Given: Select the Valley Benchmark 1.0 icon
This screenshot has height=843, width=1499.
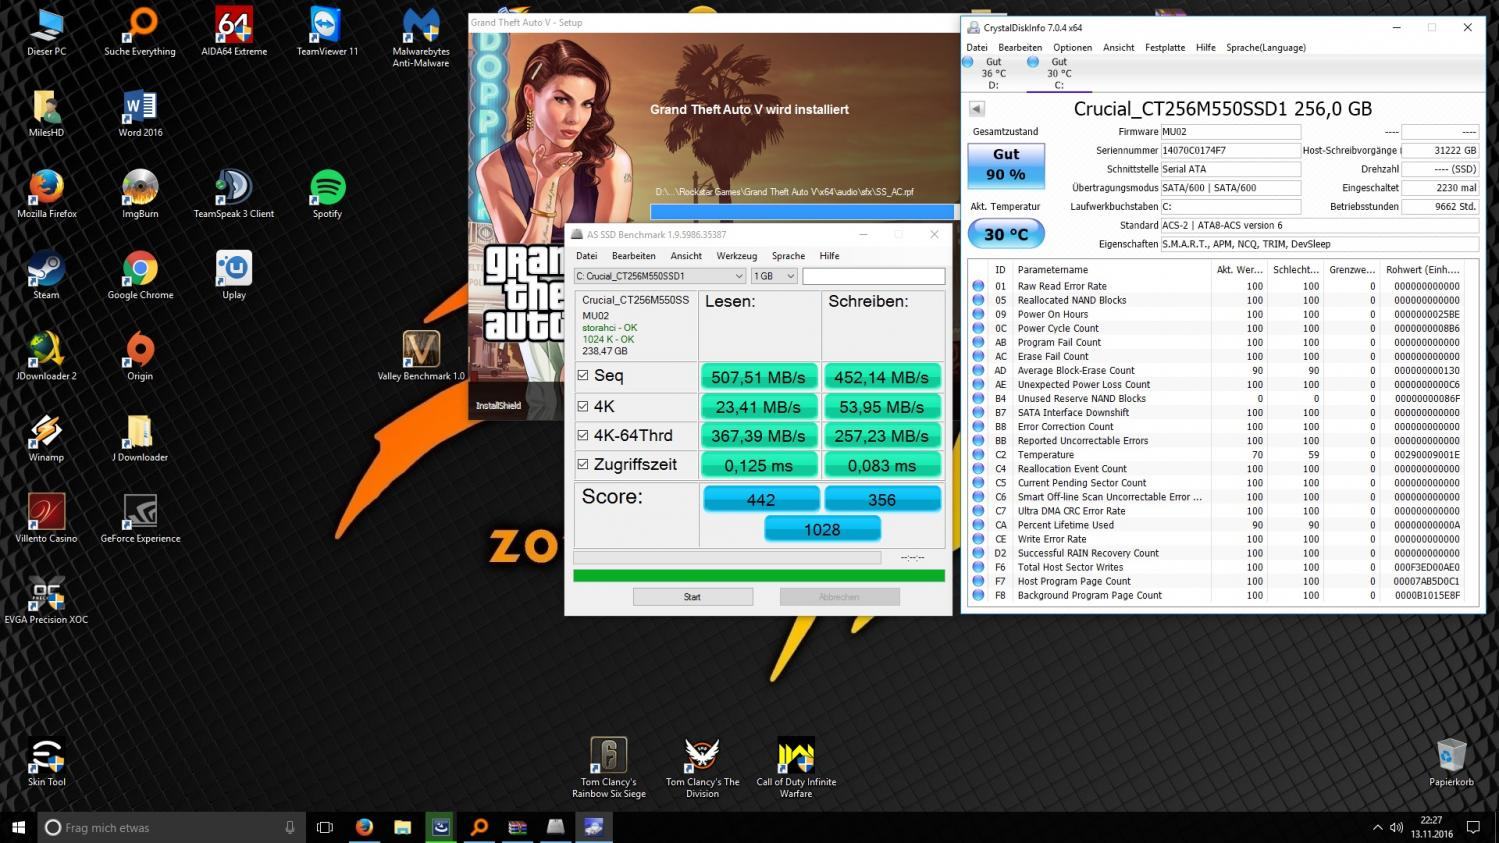Looking at the screenshot, I should (421, 357).
